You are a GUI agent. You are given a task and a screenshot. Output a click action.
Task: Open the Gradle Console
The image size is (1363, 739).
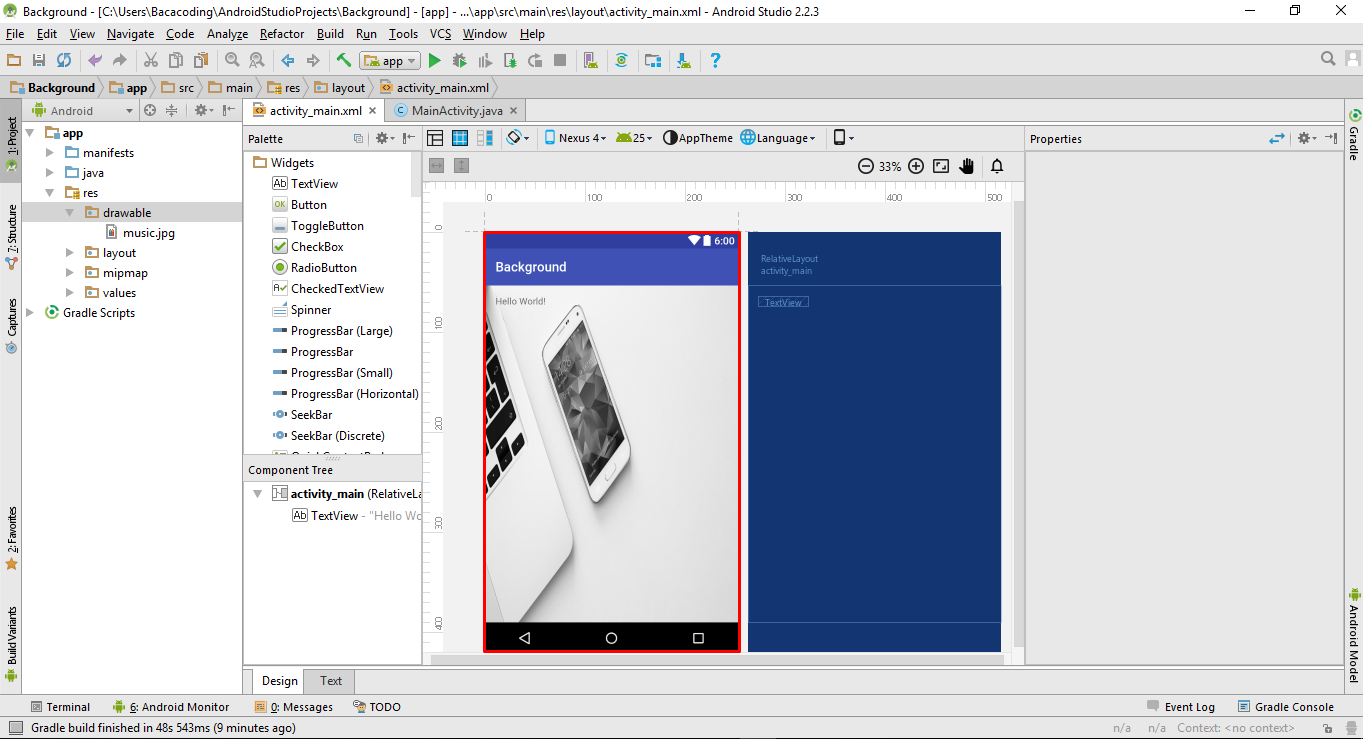[x=1293, y=706]
